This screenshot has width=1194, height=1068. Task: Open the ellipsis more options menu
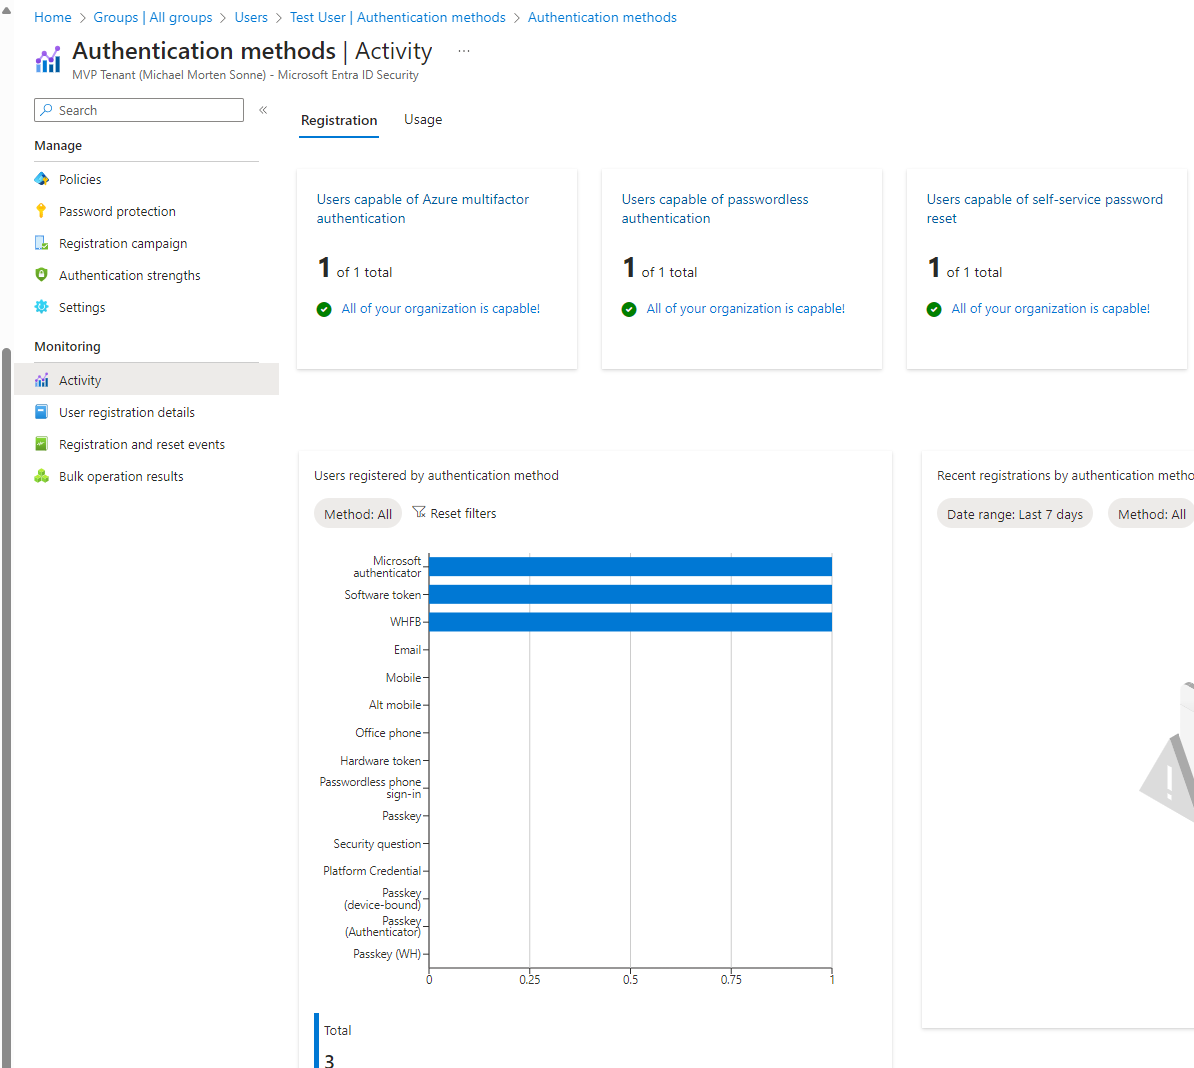tap(463, 51)
